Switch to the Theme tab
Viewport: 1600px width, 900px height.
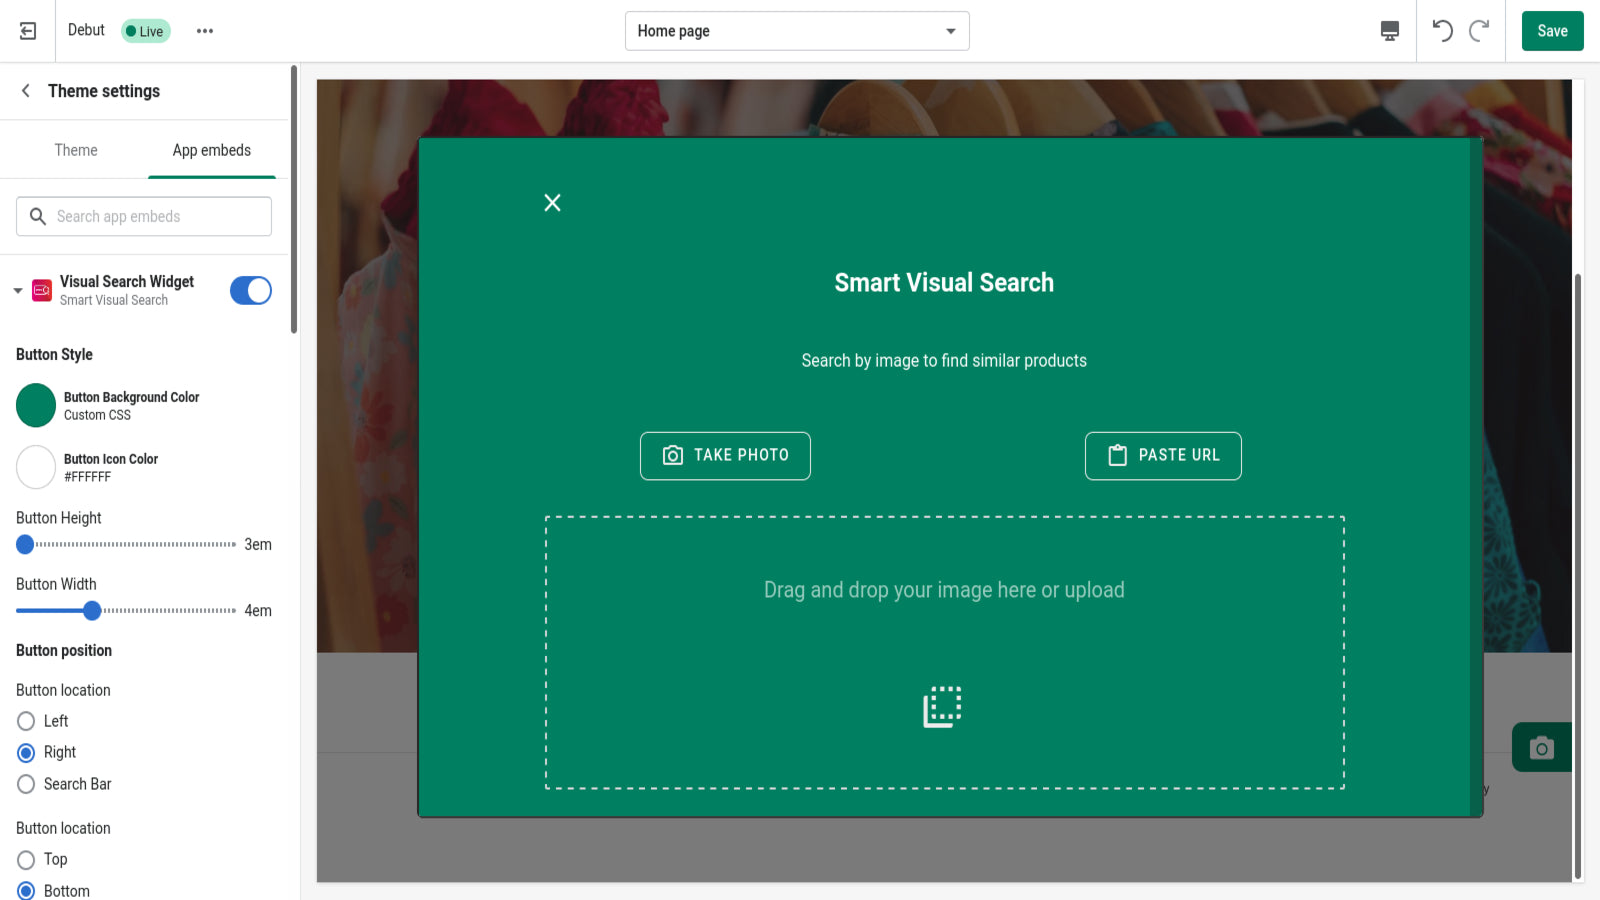(75, 150)
